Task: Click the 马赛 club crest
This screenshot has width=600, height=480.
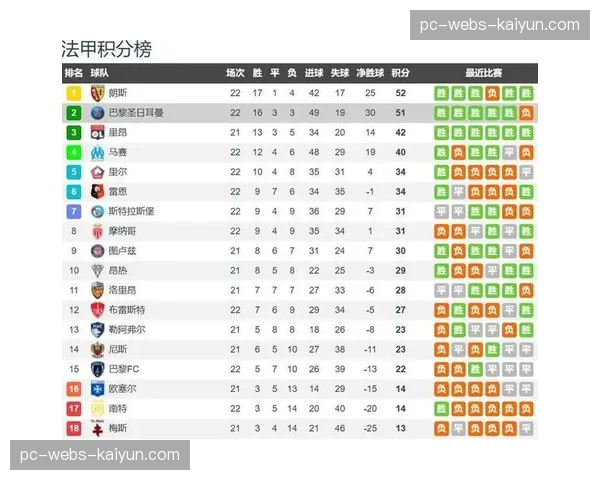Action: (97, 152)
